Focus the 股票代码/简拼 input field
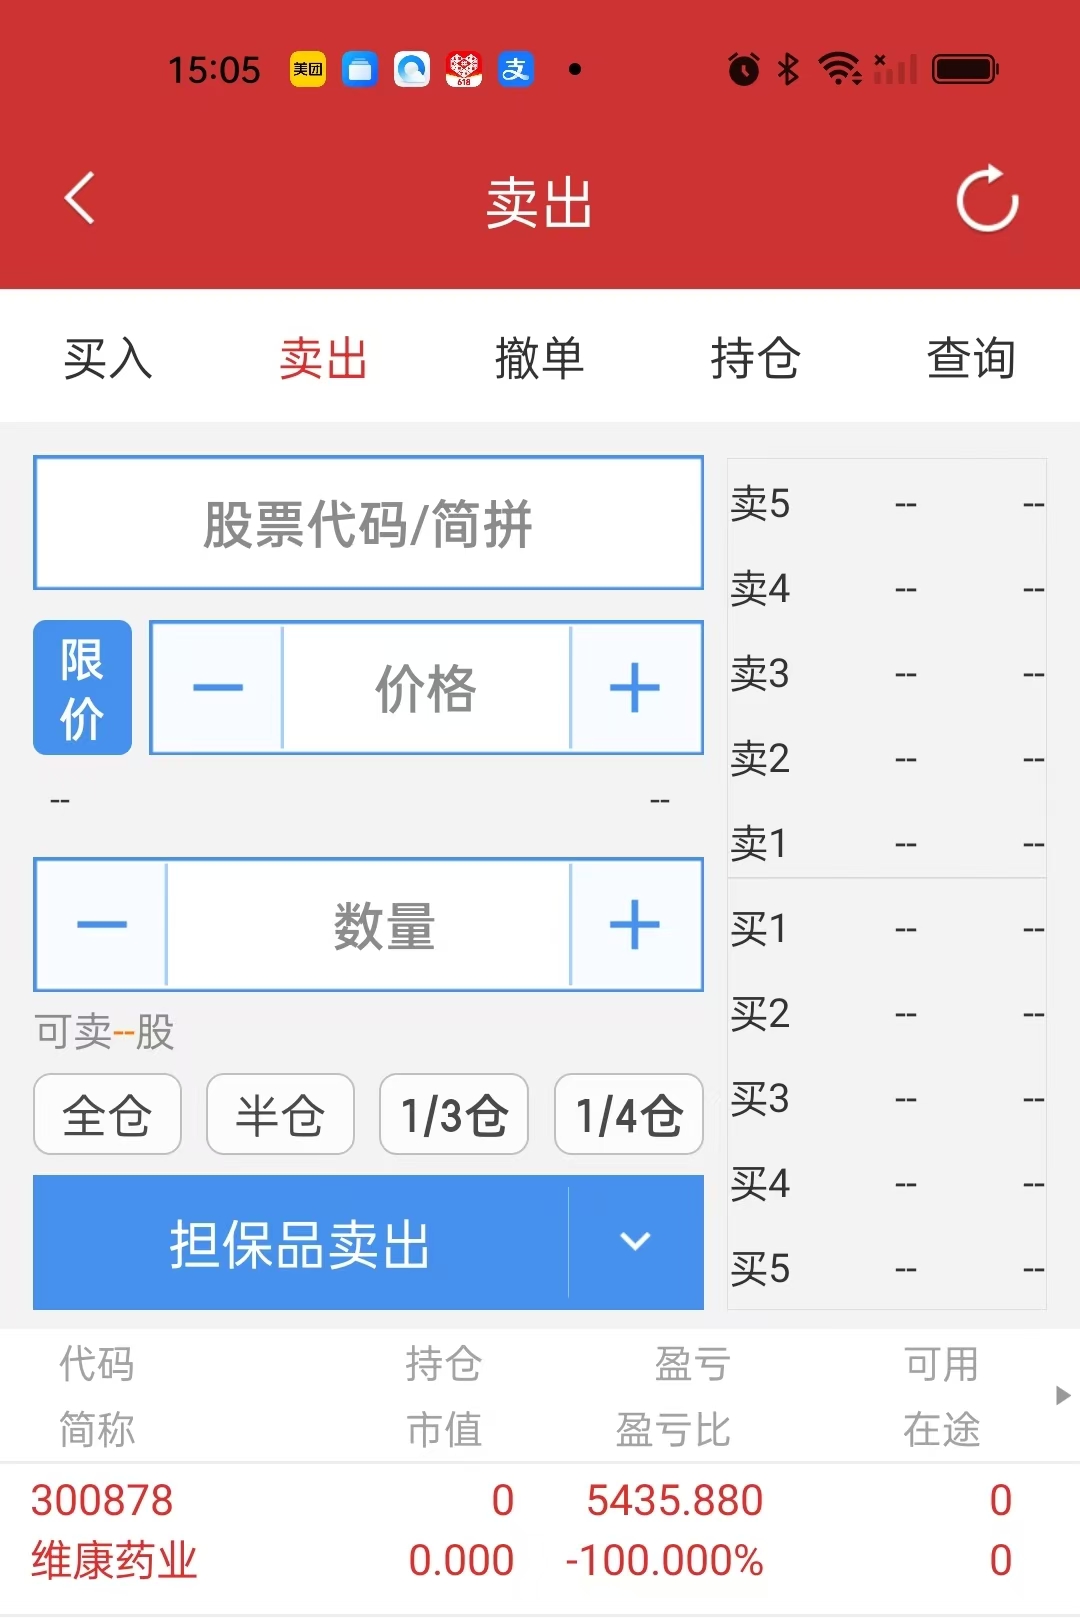This screenshot has width=1080, height=1620. pos(368,523)
